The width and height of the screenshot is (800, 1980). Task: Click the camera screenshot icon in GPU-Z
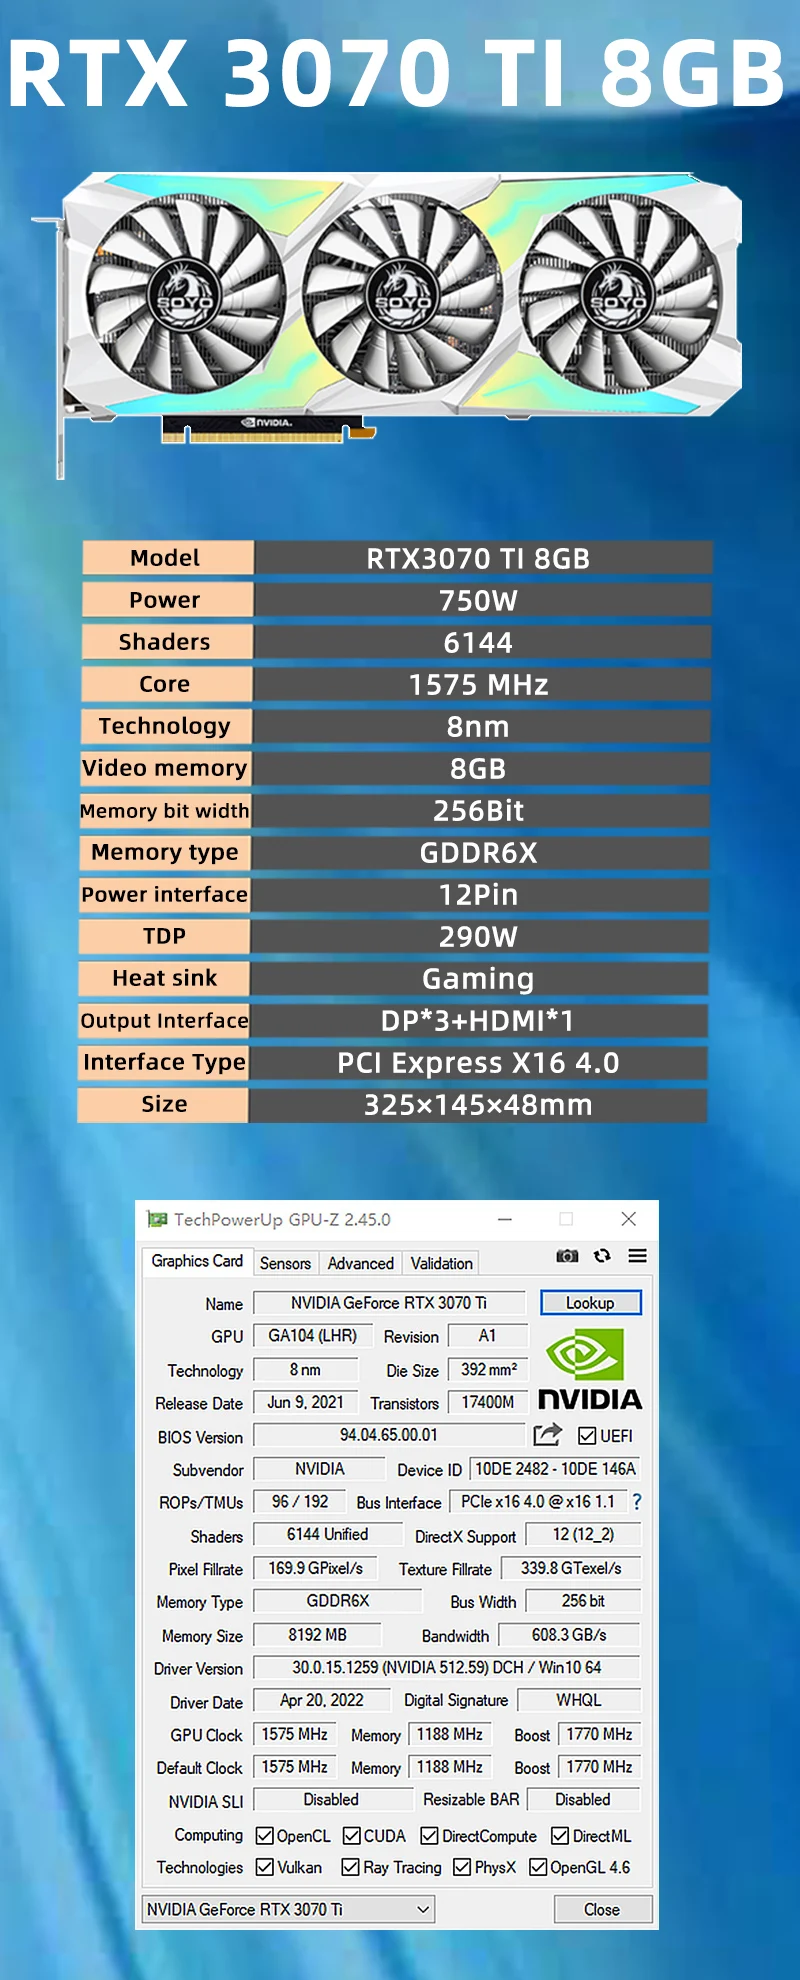[x=567, y=1256]
